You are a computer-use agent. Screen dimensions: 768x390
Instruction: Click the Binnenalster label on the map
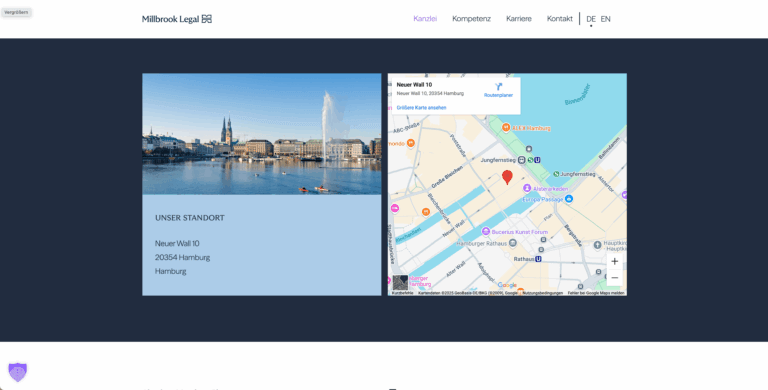[x=577, y=95]
